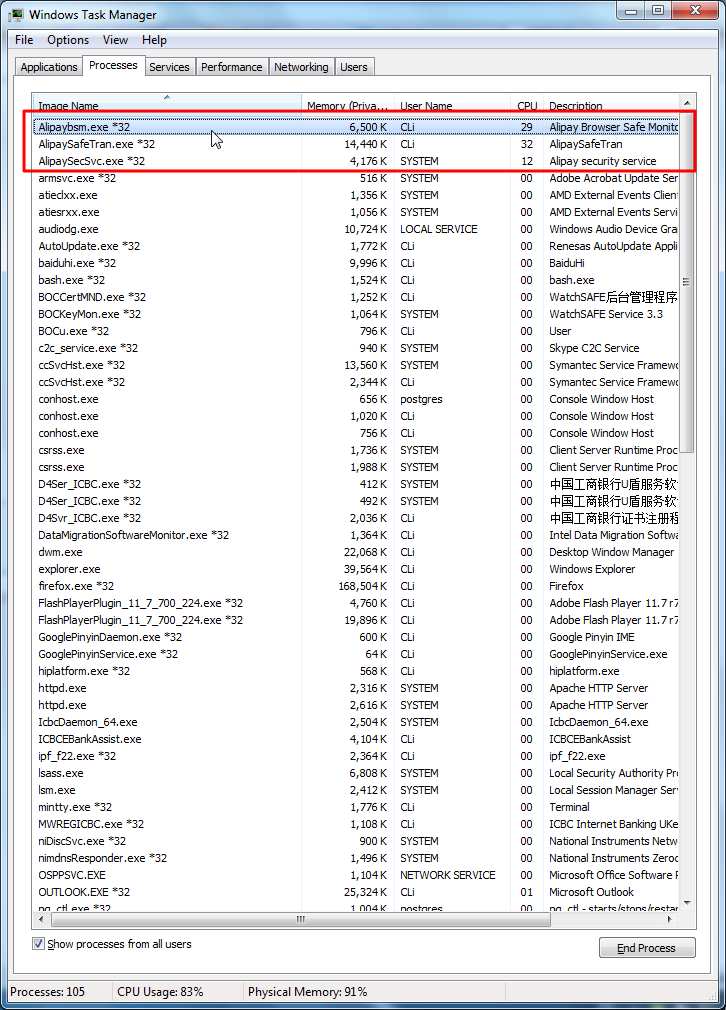Click the vertical scrollbar thumb
The width and height of the screenshot is (726, 1010).
tap(687, 281)
